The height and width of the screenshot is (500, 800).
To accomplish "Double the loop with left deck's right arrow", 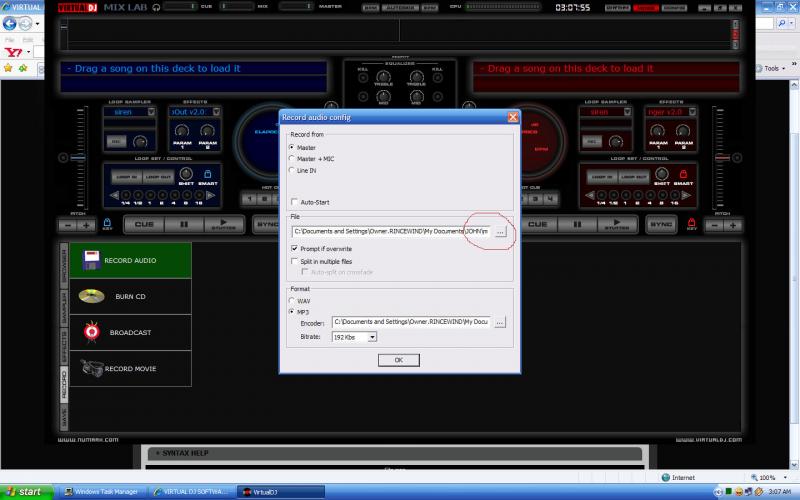I will (x=211, y=195).
